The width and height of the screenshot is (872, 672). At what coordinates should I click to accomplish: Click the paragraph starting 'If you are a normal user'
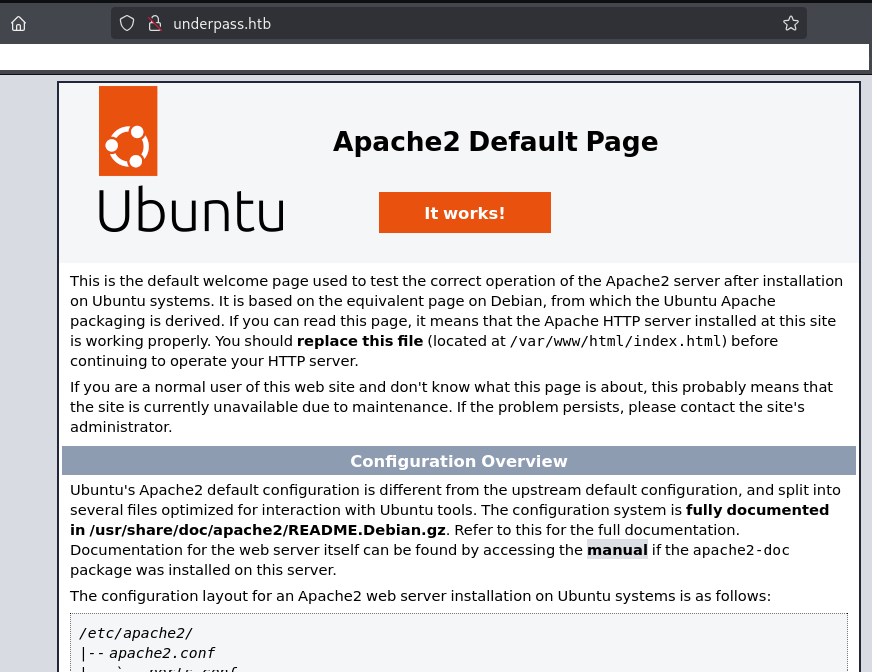tap(451, 406)
